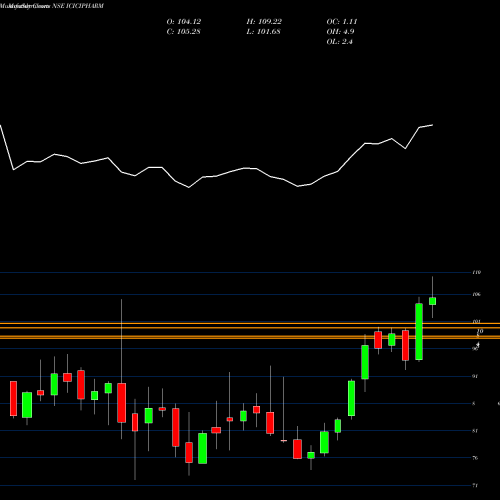Click the 71 price axis label
This screenshot has width=500, height=500.
[x=475, y=485]
